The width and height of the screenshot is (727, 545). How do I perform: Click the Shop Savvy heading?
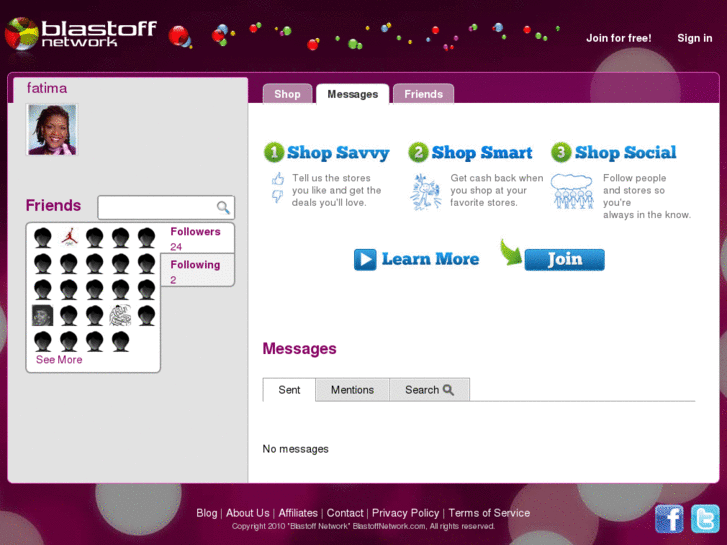(338, 153)
